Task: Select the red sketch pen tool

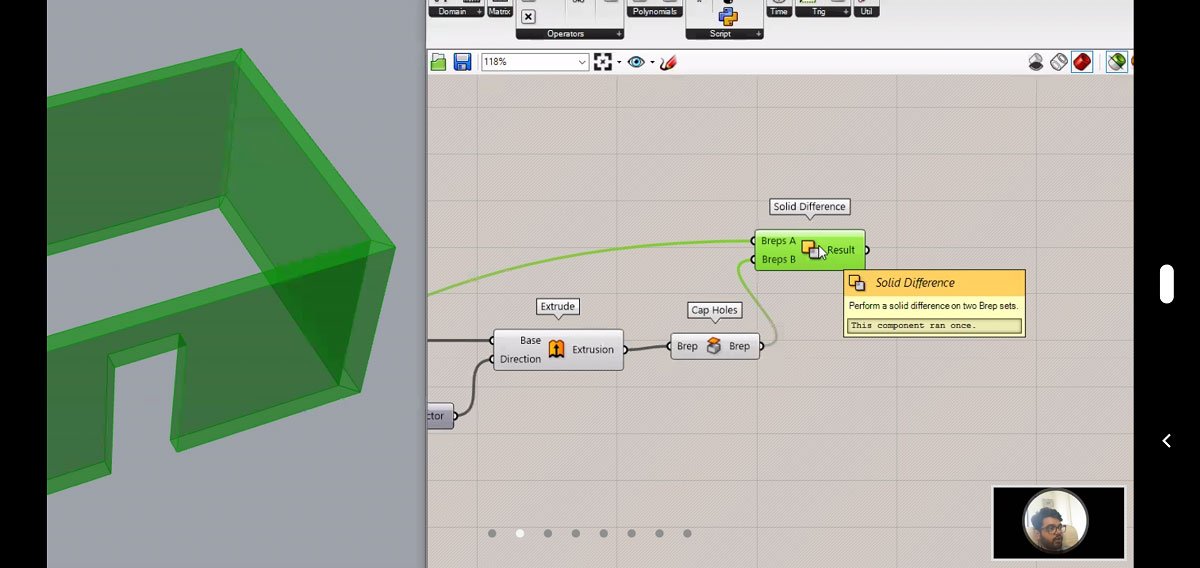Action: [668, 62]
